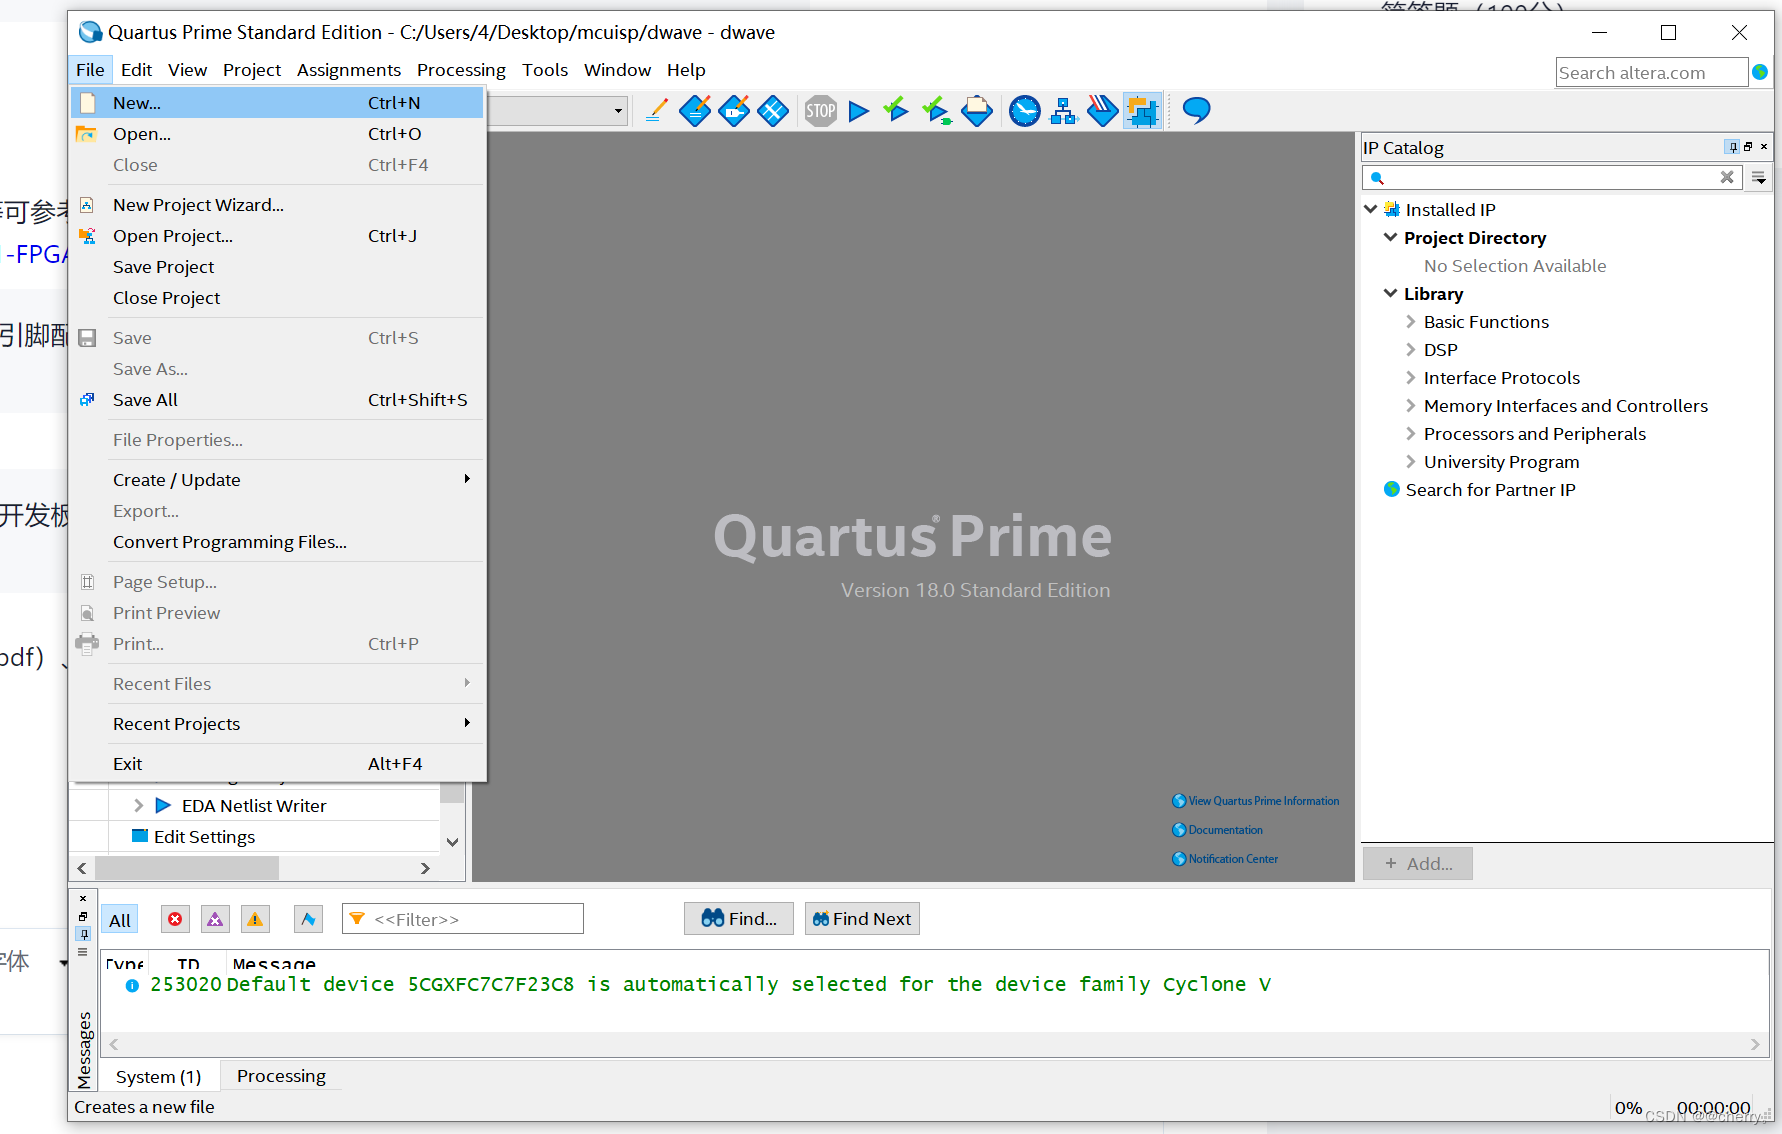Switch to the Processing messages tab
This screenshot has height=1134, width=1782.
click(x=281, y=1076)
